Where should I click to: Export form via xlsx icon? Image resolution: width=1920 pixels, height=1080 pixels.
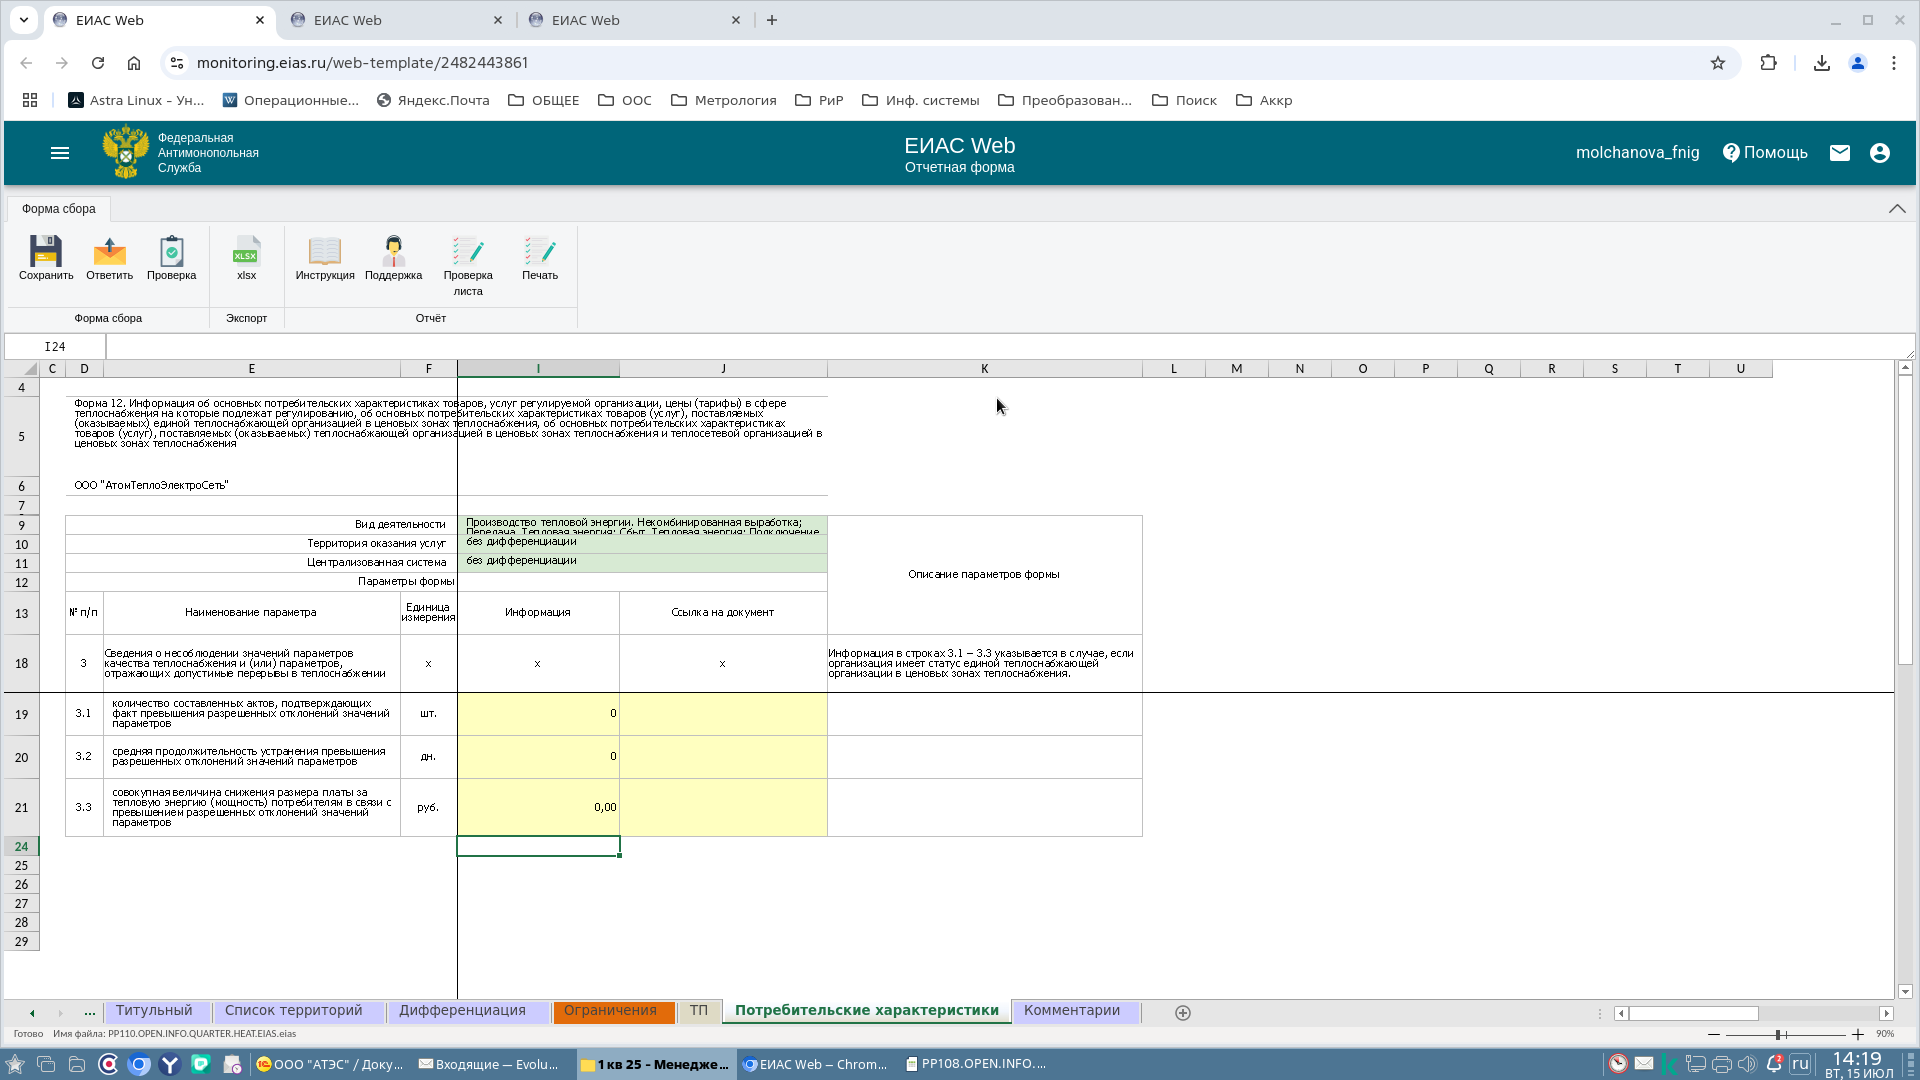[x=246, y=252]
